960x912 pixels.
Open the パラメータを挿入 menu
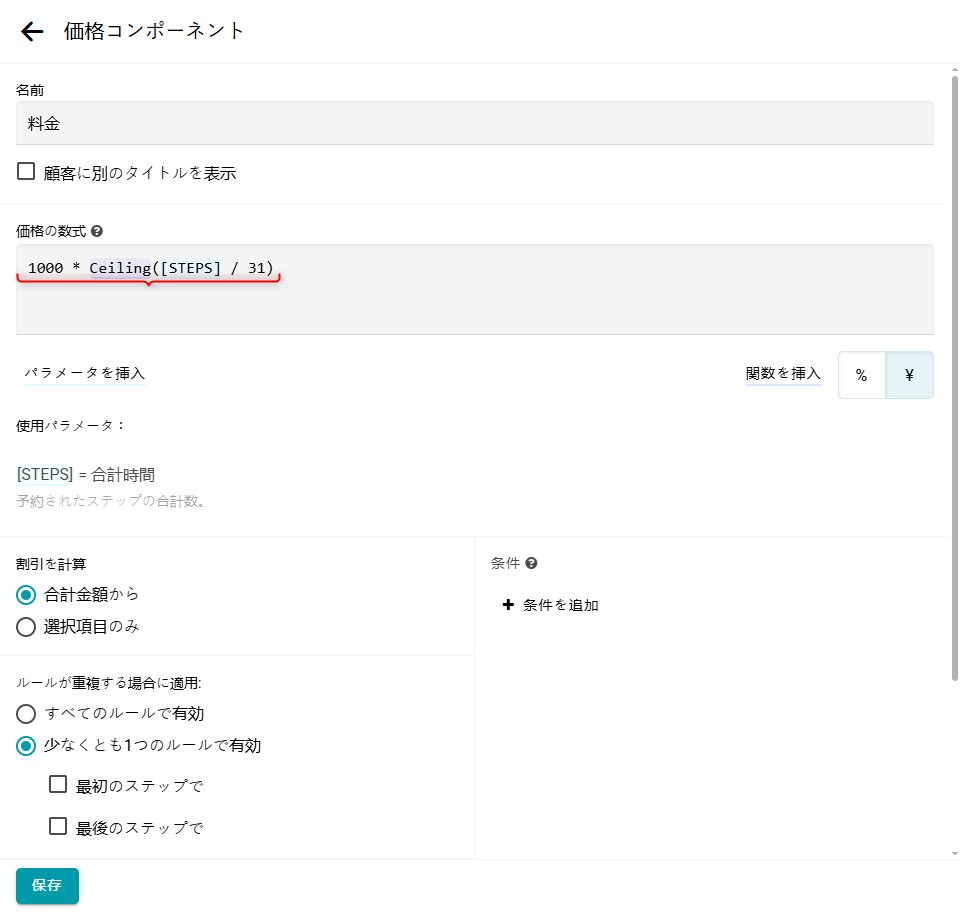(85, 374)
